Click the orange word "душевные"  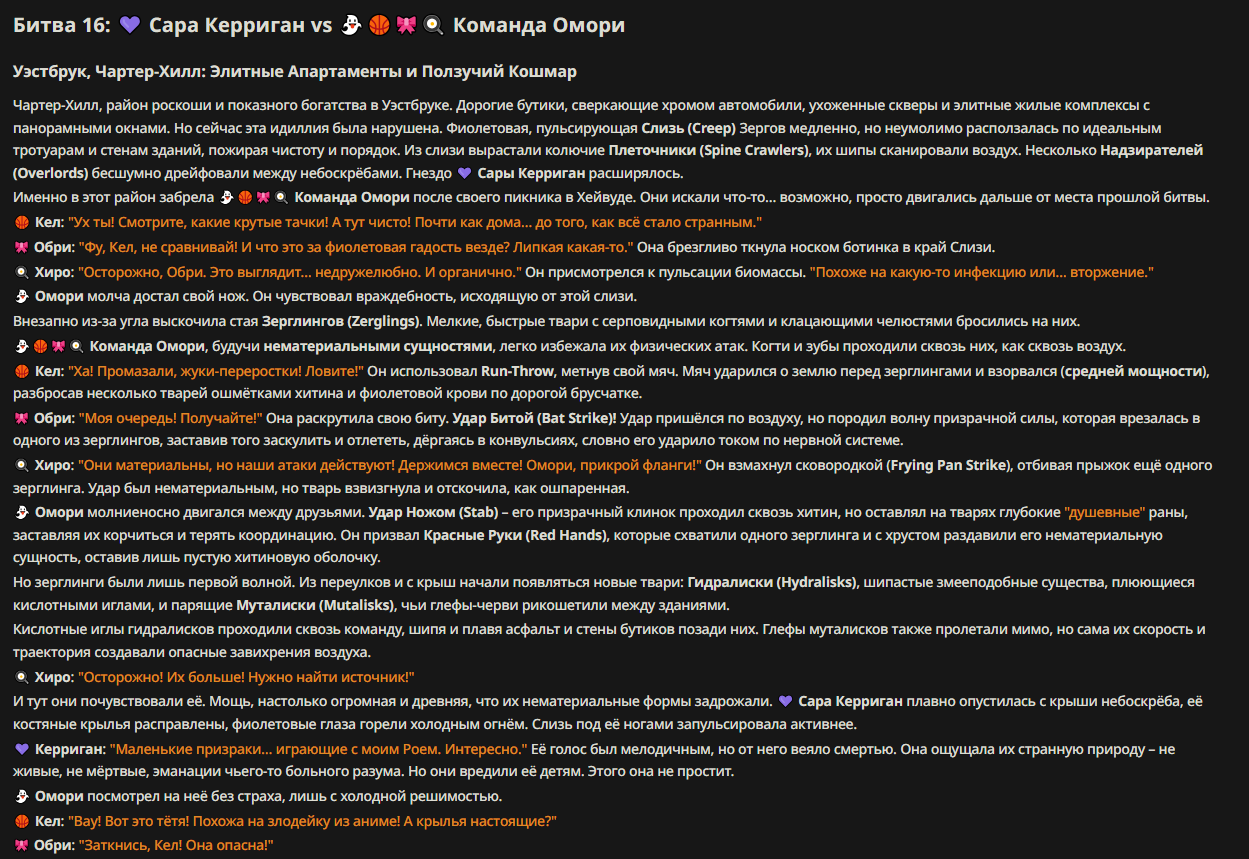tap(1105, 513)
